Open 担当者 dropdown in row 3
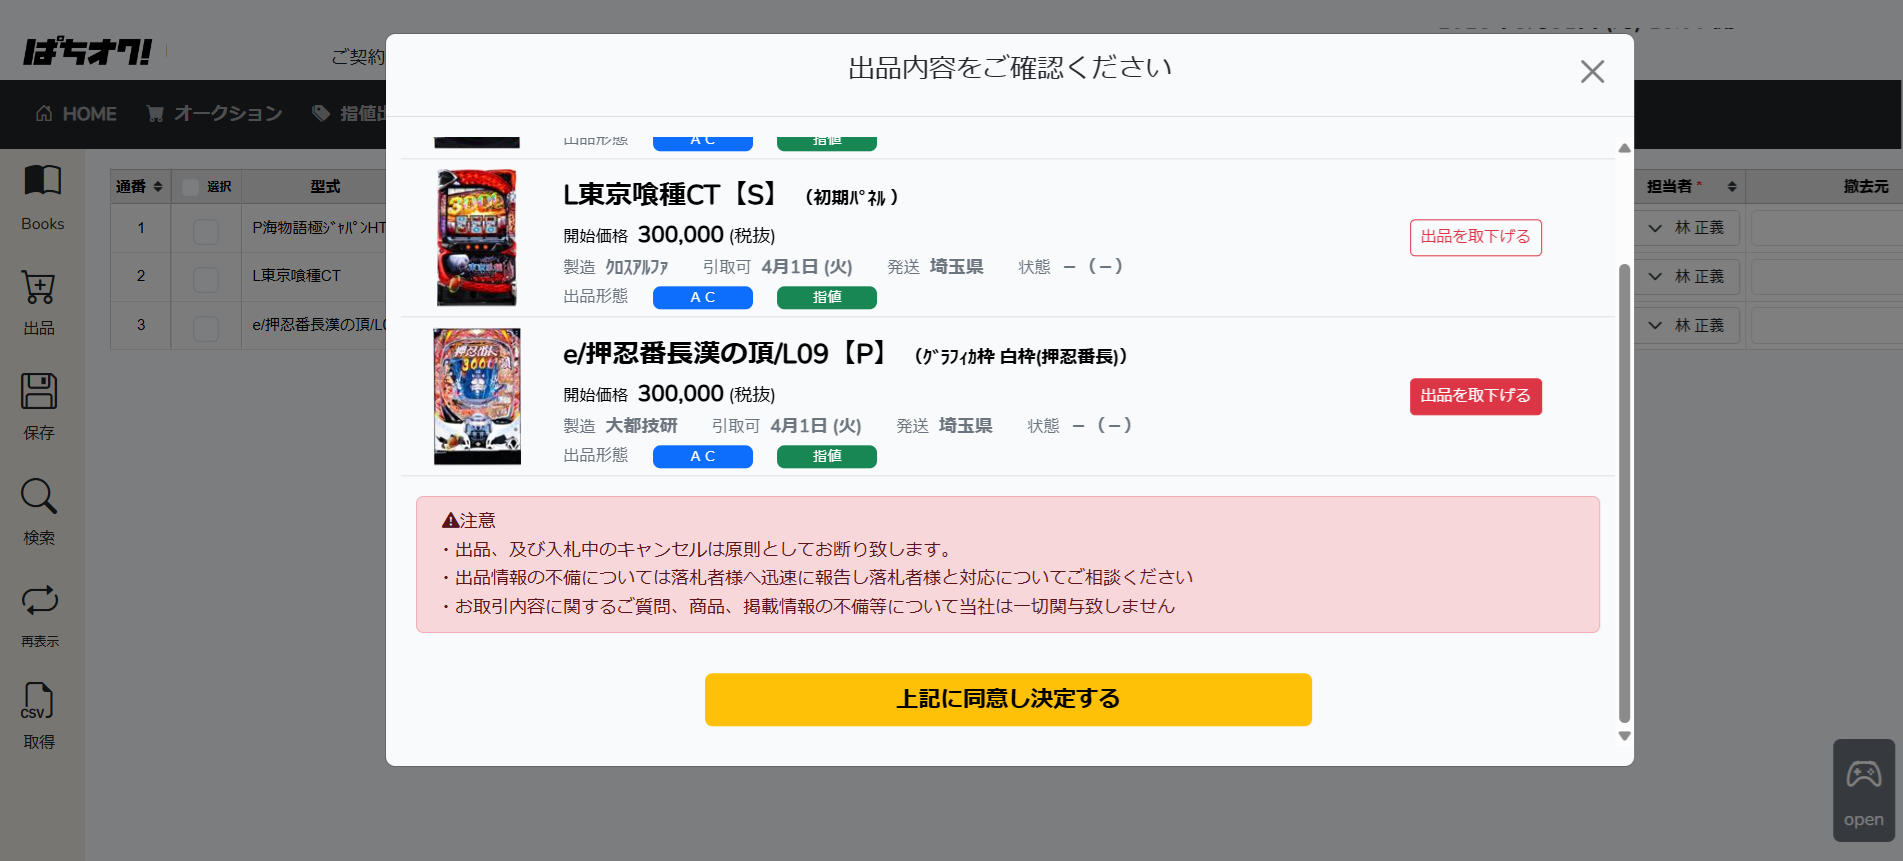Image resolution: width=1903 pixels, height=861 pixels. point(1687,325)
